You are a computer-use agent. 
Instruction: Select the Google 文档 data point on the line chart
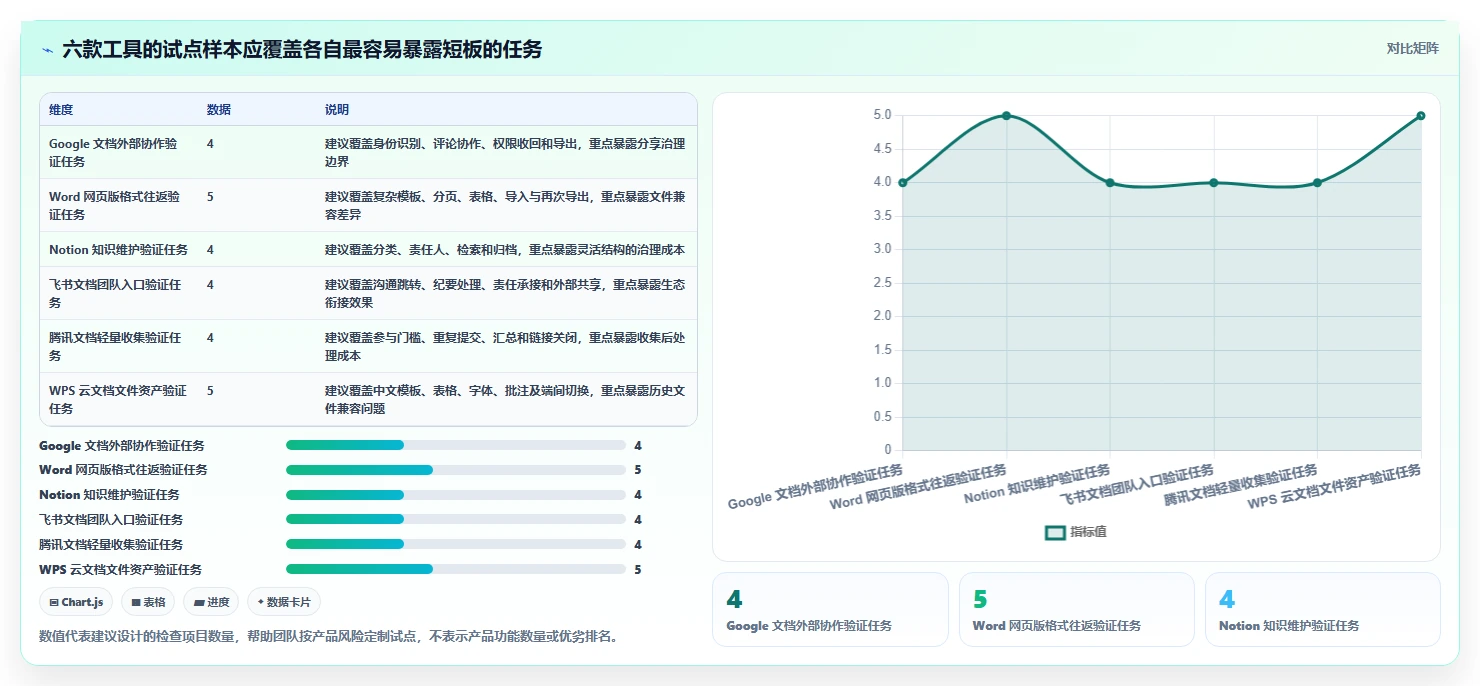pyautogui.click(x=903, y=183)
